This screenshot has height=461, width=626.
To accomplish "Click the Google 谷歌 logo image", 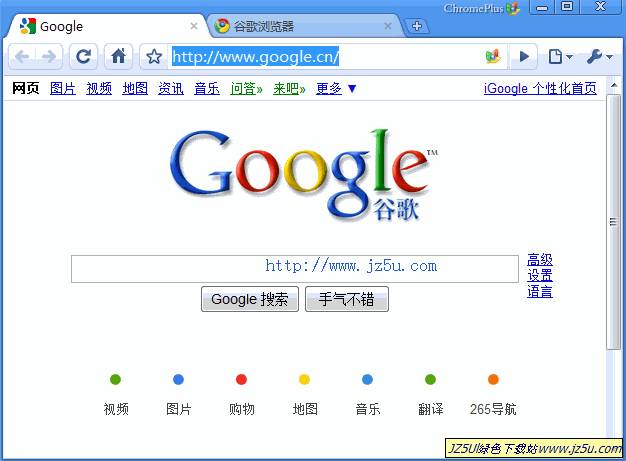I will [303, 176].
